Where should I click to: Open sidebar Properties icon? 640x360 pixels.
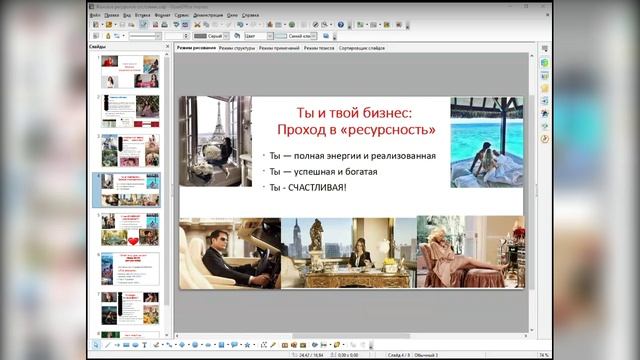544,63
